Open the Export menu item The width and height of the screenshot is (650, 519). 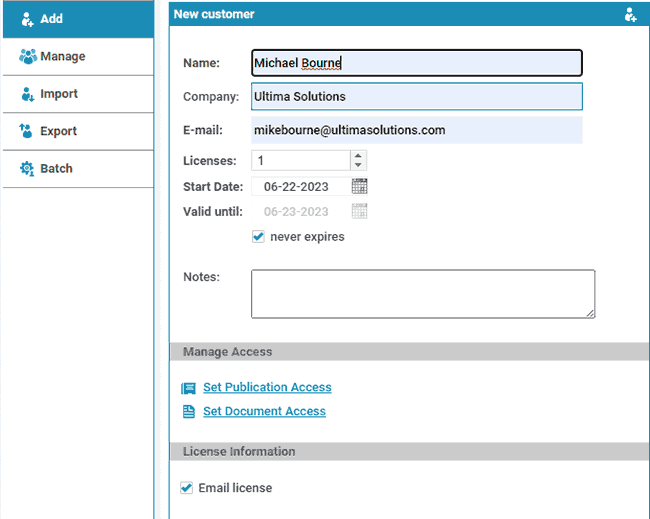(78, 131)
